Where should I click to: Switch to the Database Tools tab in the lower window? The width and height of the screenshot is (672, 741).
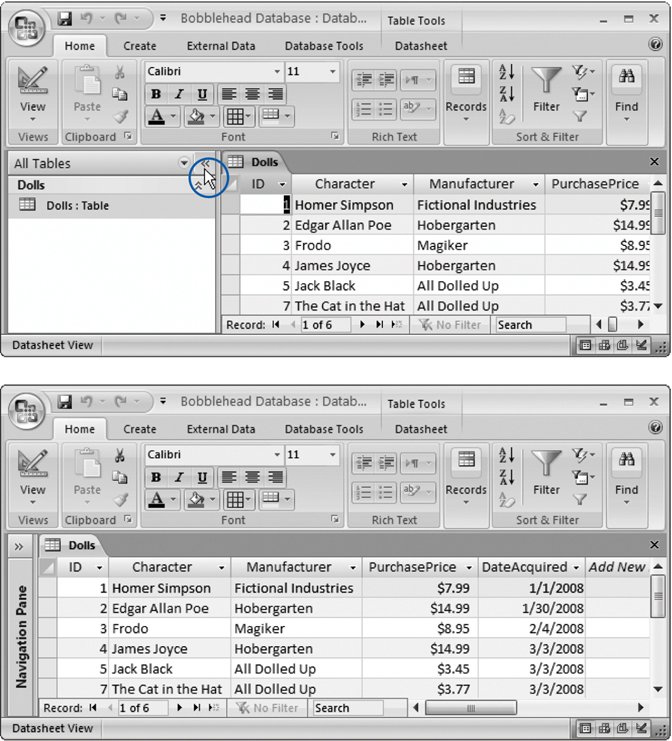[x=323, y=429]
